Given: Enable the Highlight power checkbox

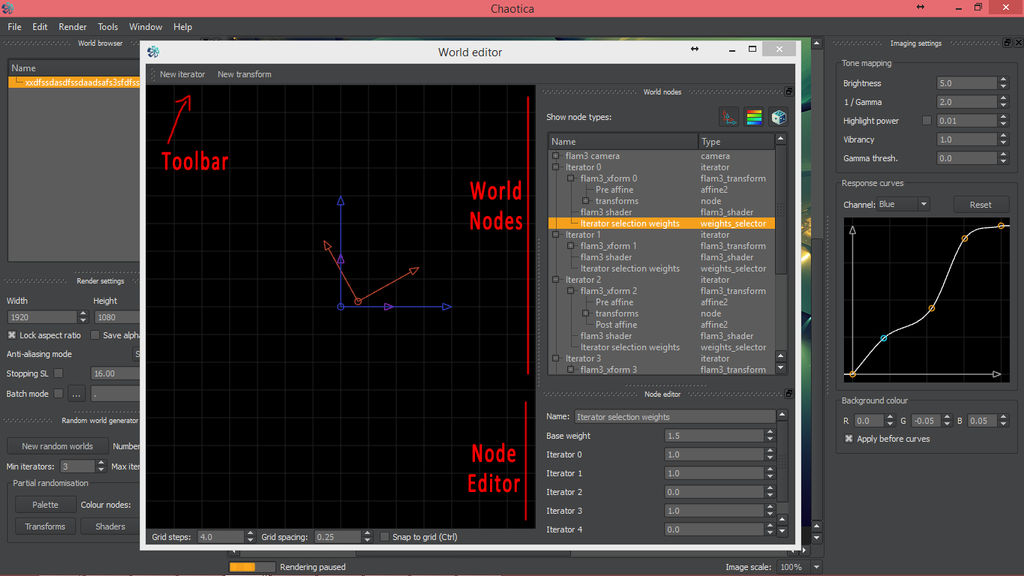Looking at the screenshot, I should [927, 121].
